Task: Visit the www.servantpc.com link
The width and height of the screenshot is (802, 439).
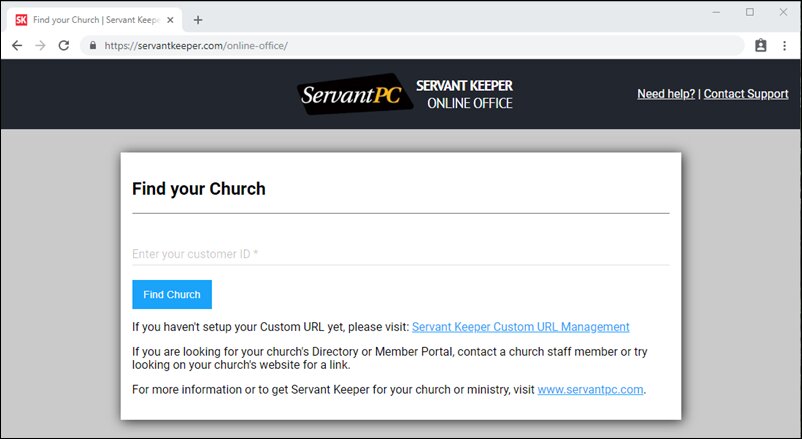Action: tap(590, 390)
